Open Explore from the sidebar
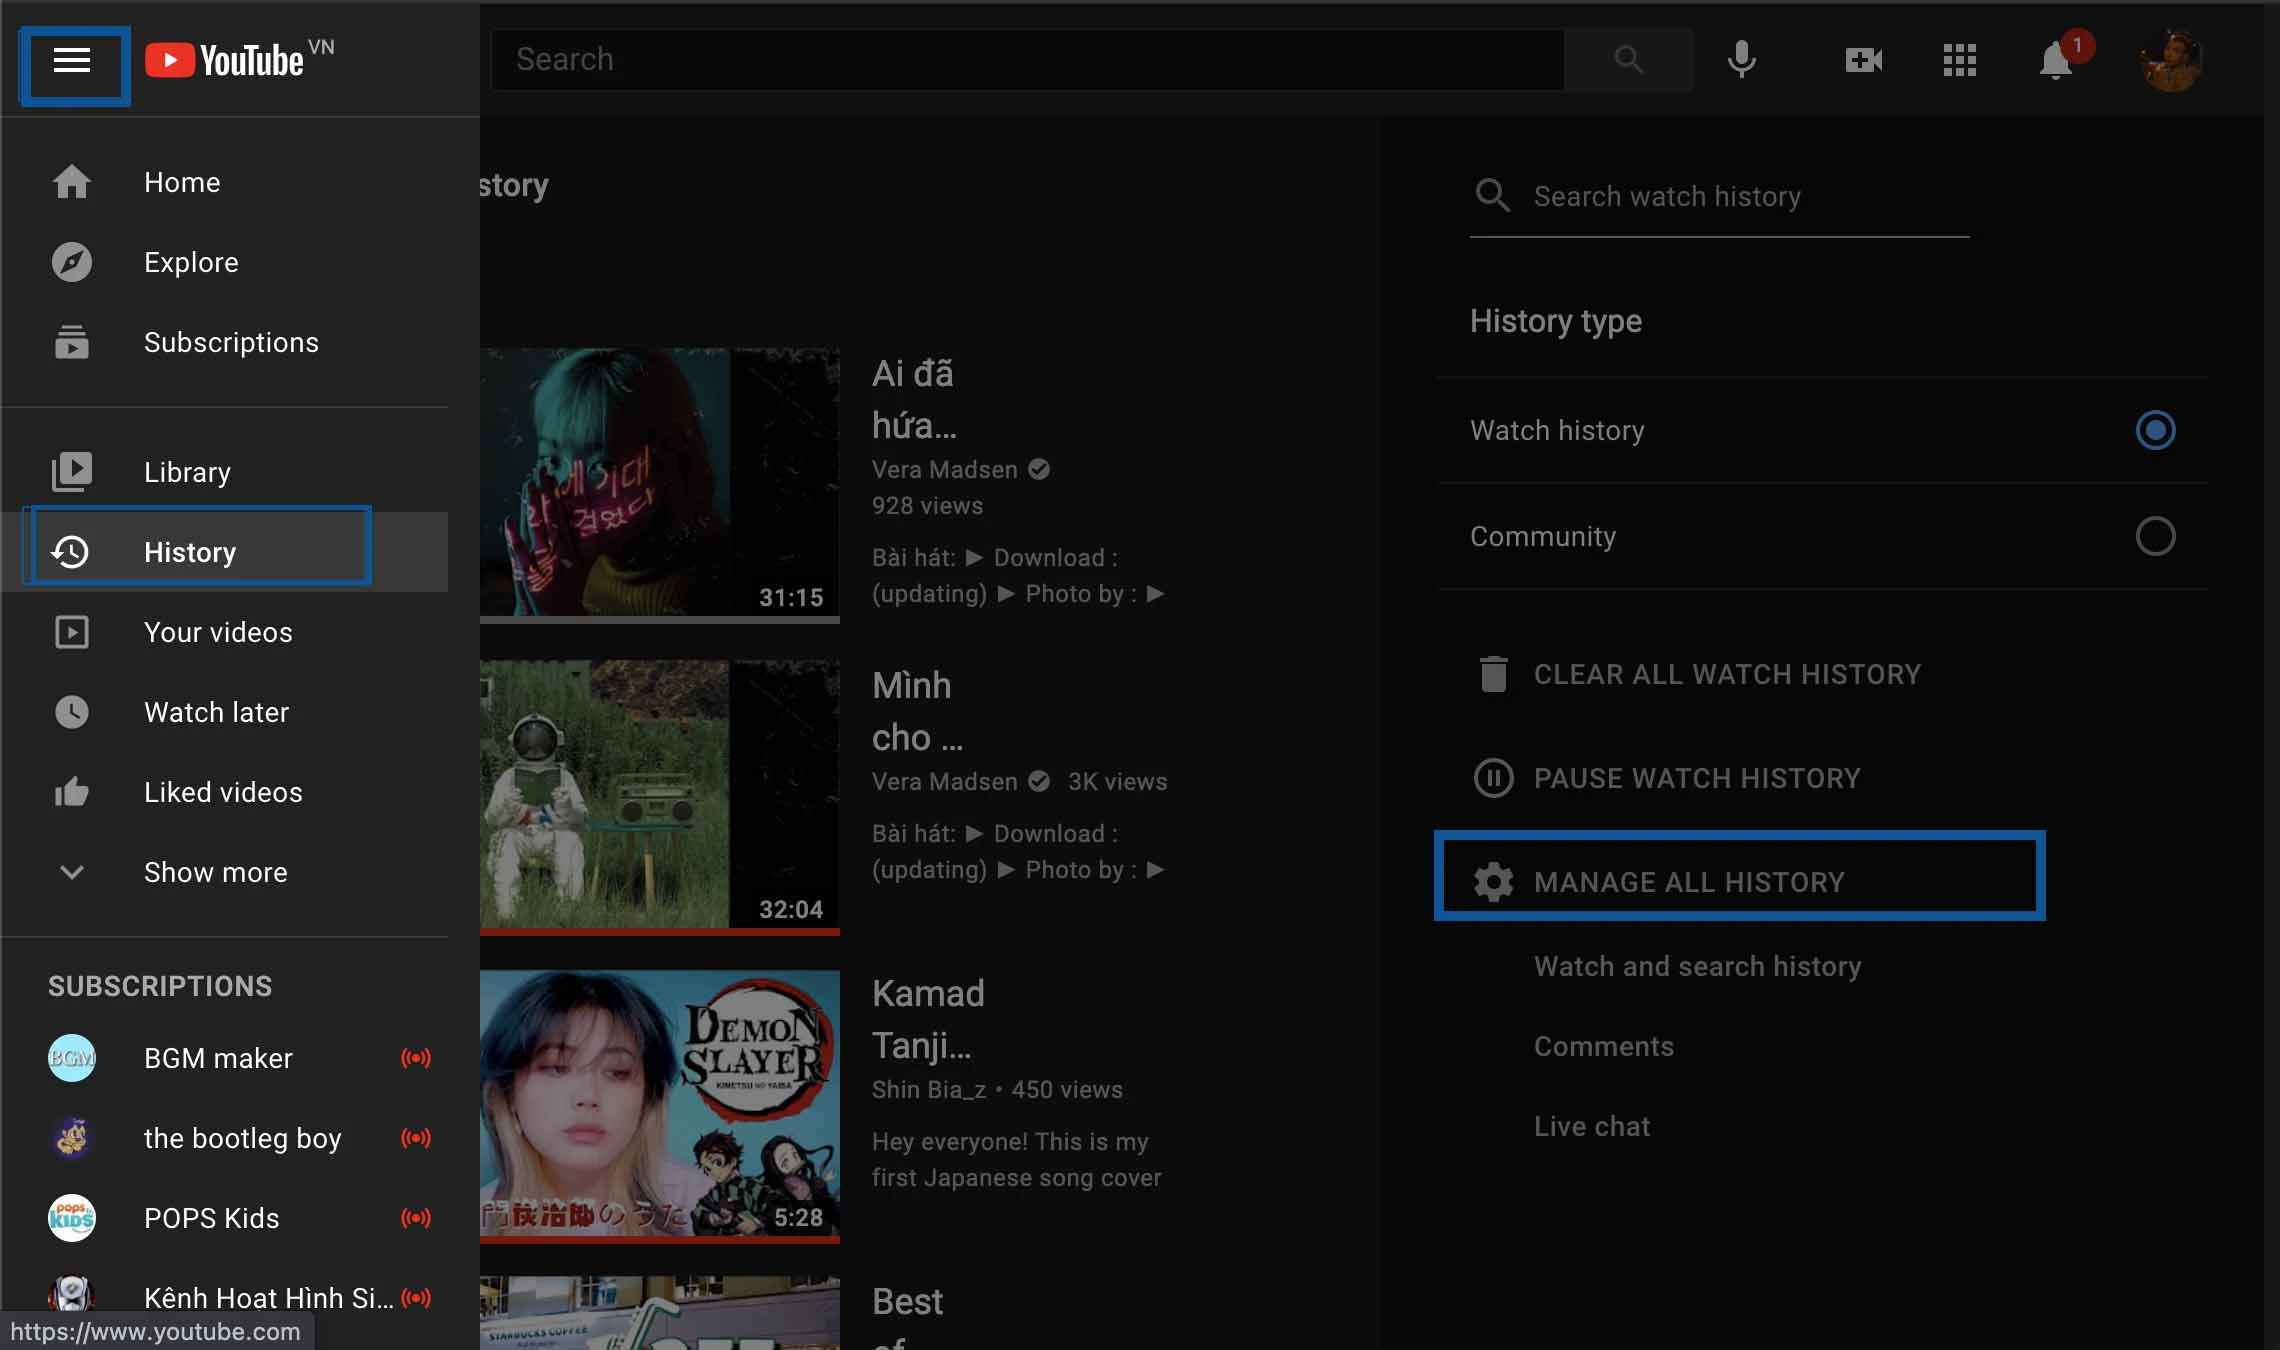Viewport: 2280px width, 1350px height. tap(225, 262)
